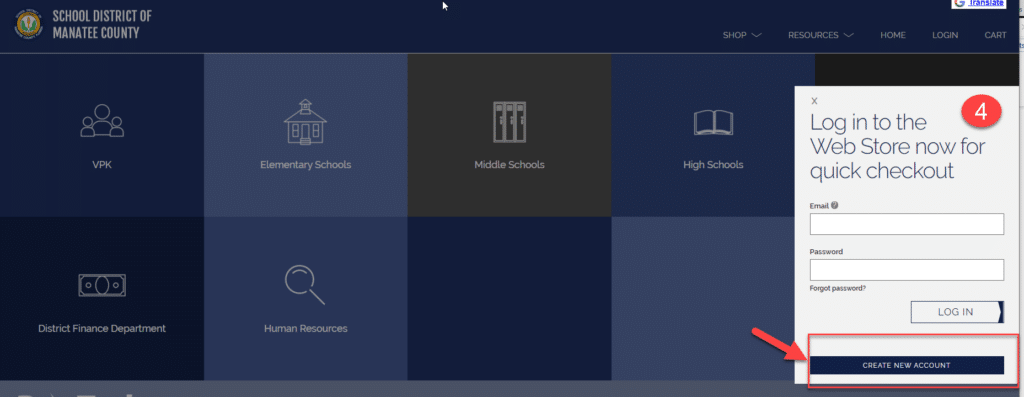This screenshot has width=1024, height=397.
Task: Focus the Email input field
Action: [906, 224]
